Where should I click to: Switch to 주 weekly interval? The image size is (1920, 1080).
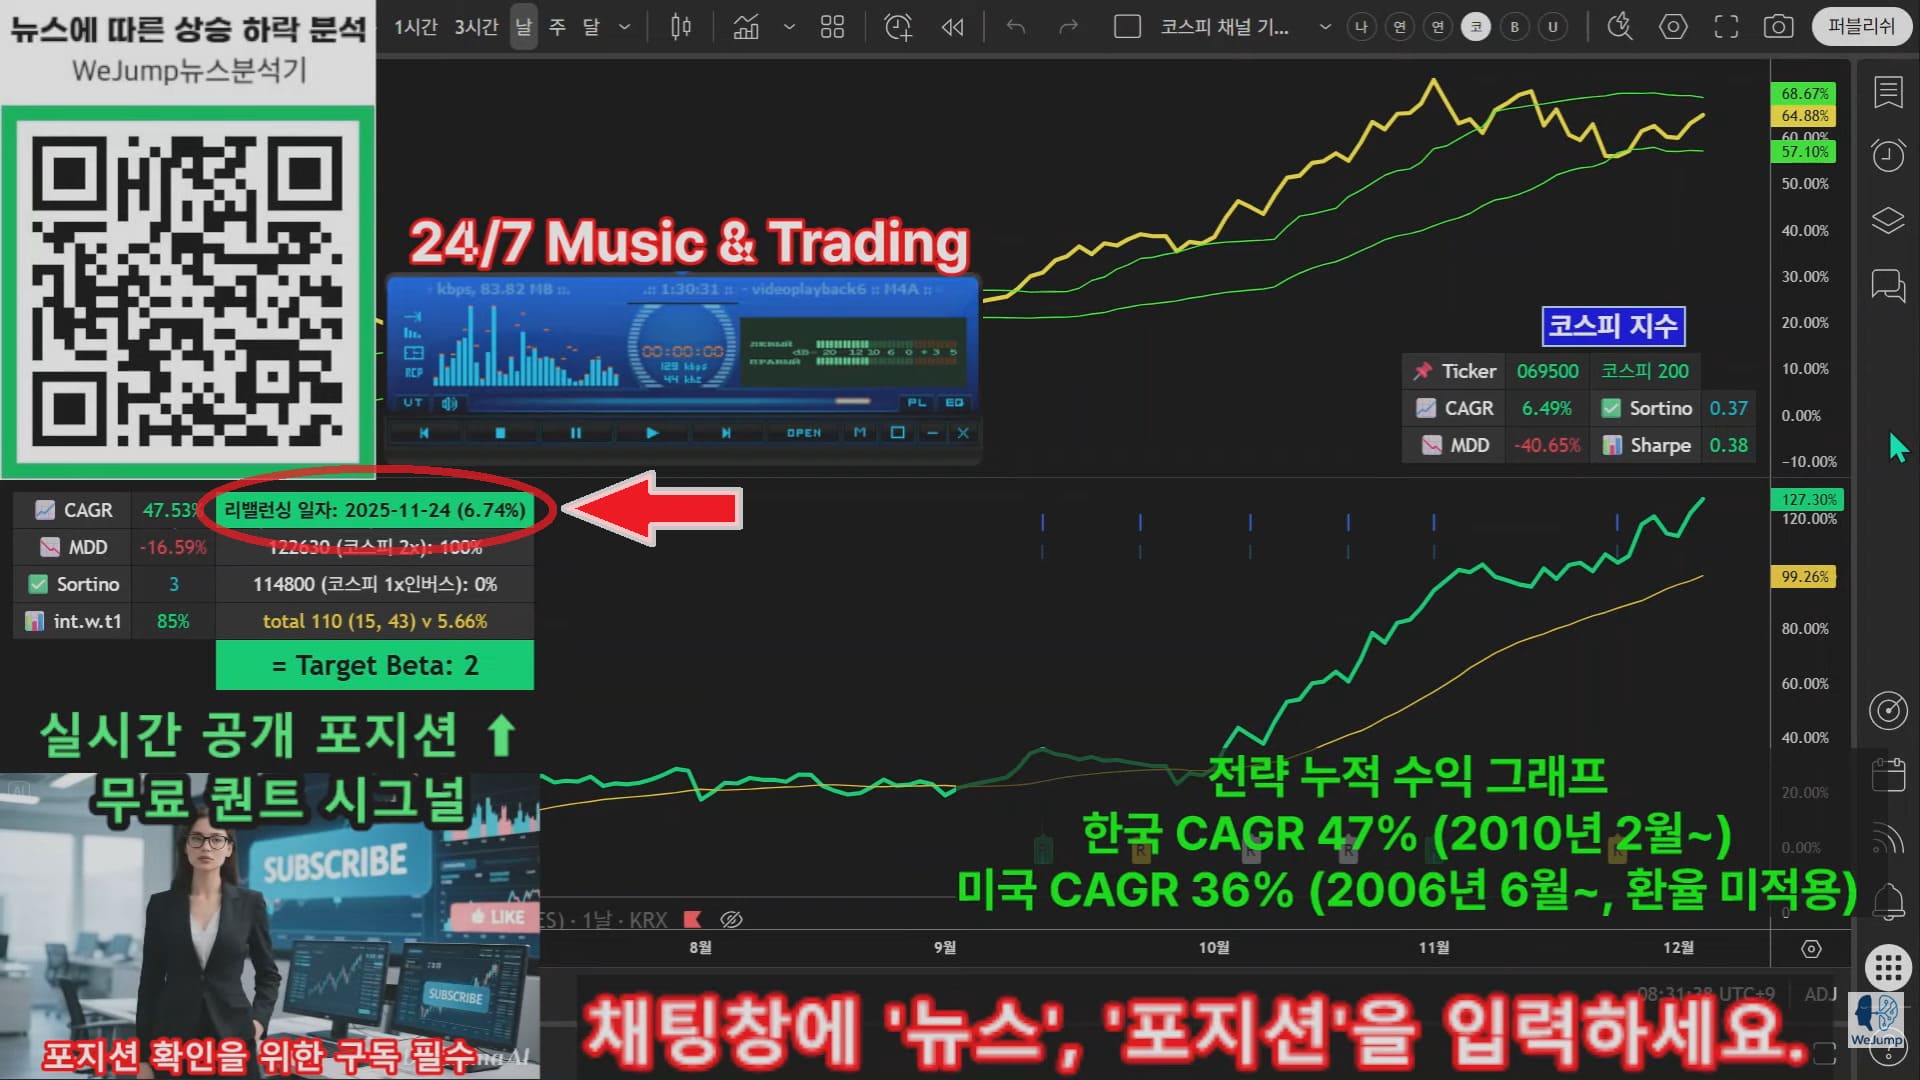[x=557, y=27]
